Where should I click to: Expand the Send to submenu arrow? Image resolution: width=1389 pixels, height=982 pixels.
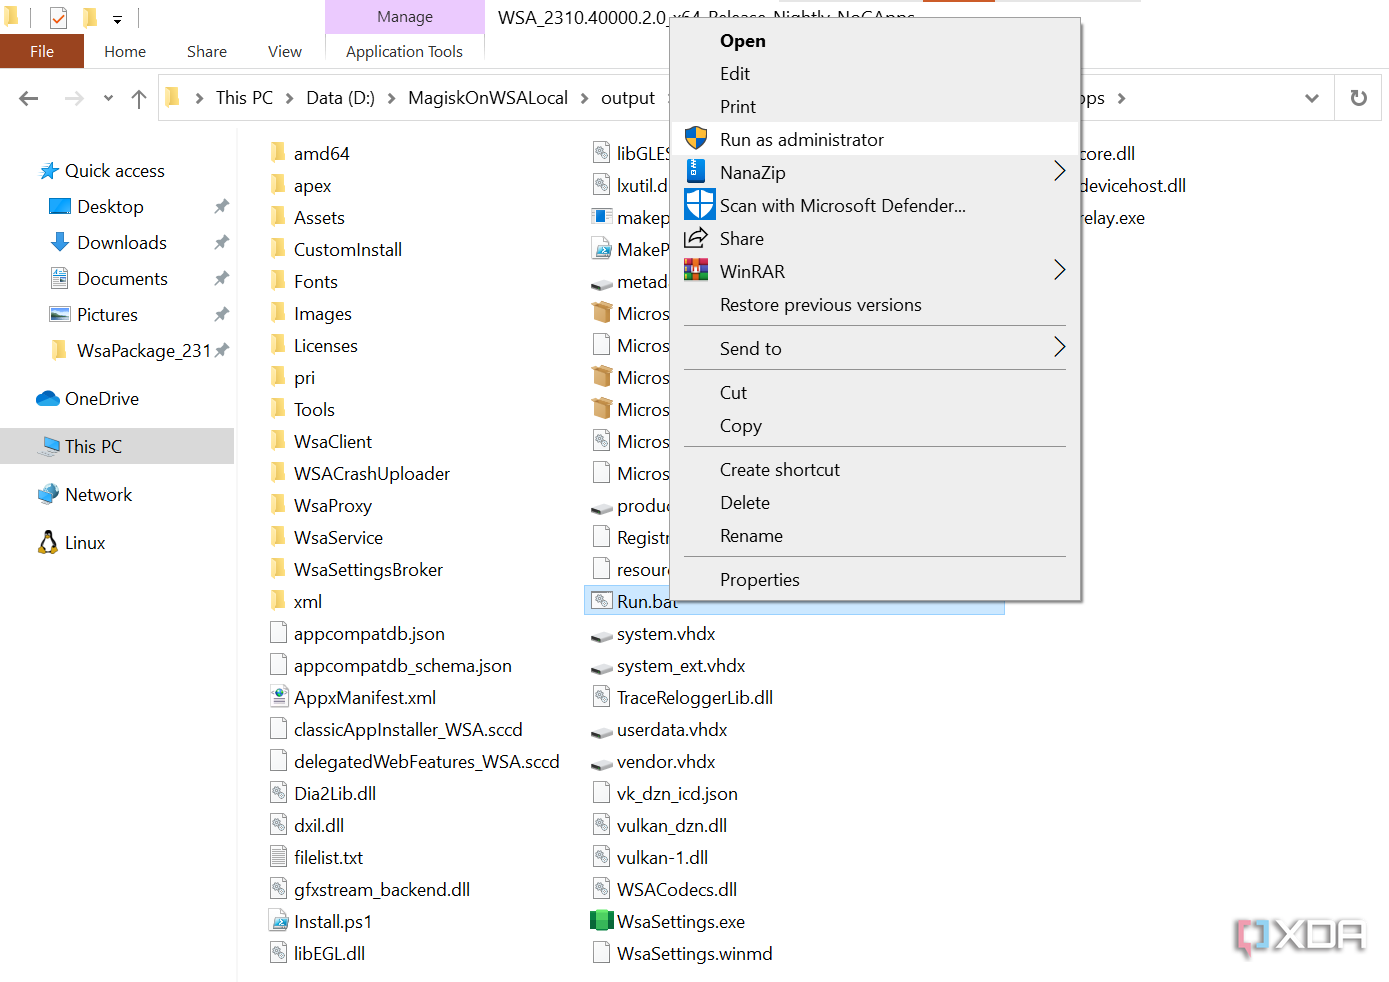point(1060,348)
